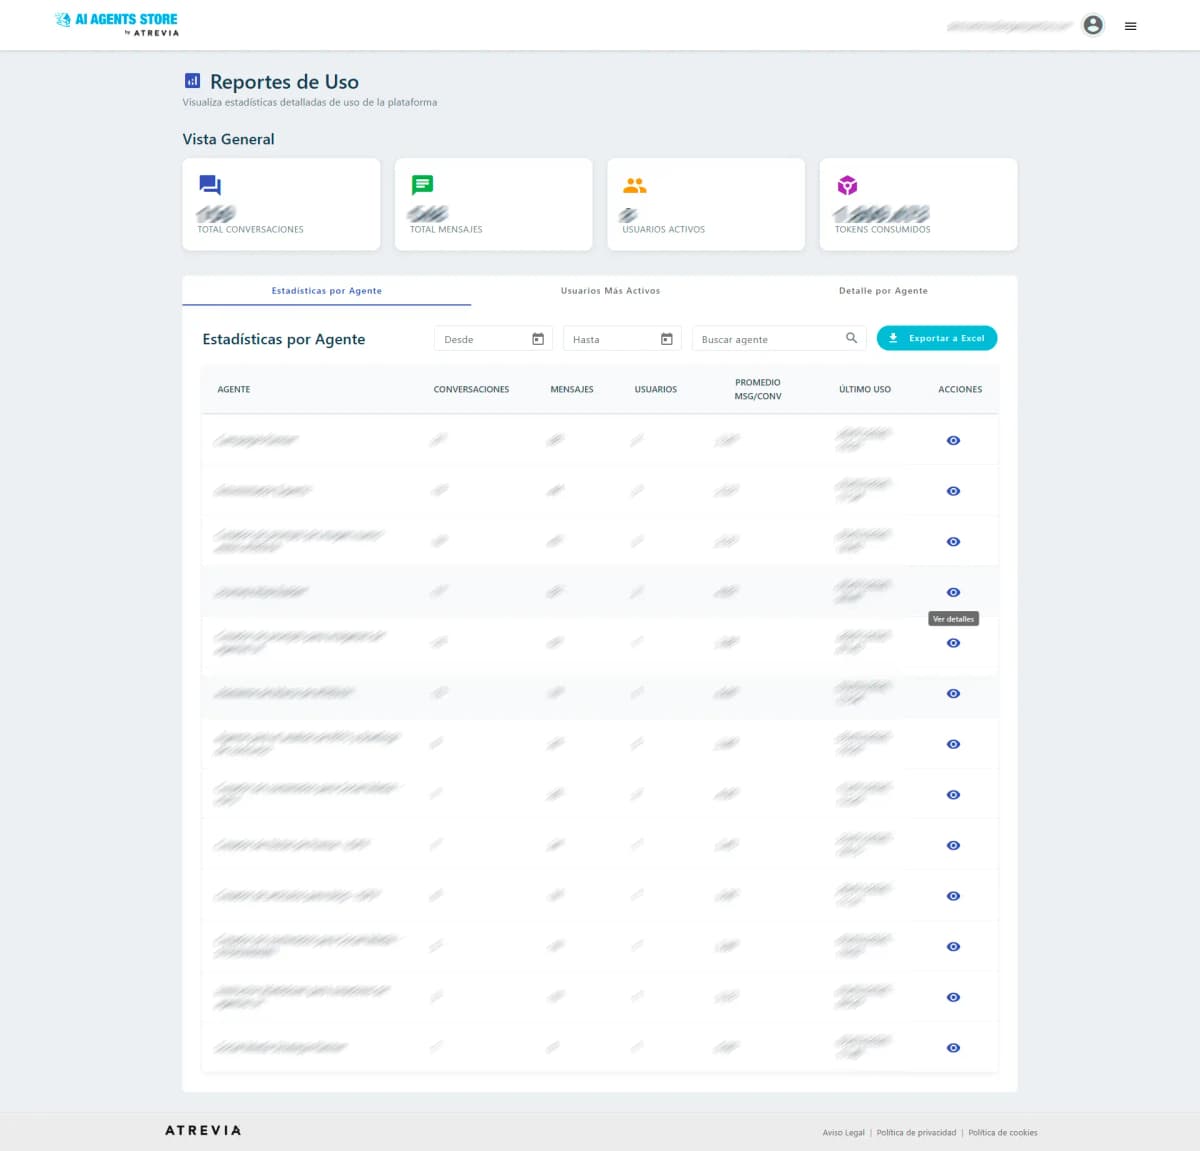Click eye icon beneath the Ver detalles tooltip

953,643
